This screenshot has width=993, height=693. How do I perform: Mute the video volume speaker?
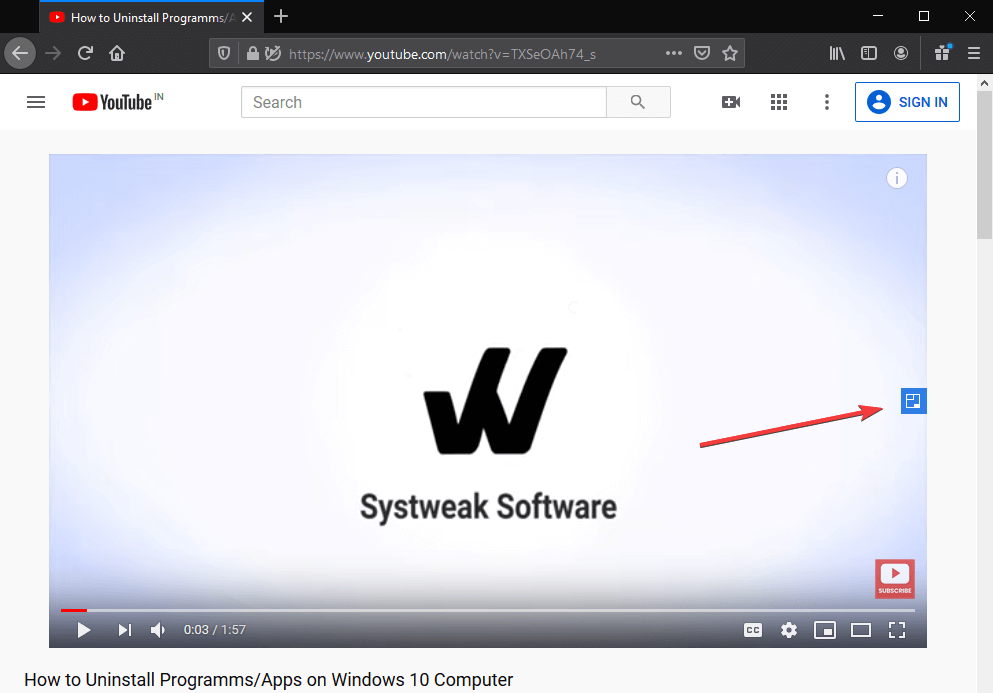click(x=158, y=630)
